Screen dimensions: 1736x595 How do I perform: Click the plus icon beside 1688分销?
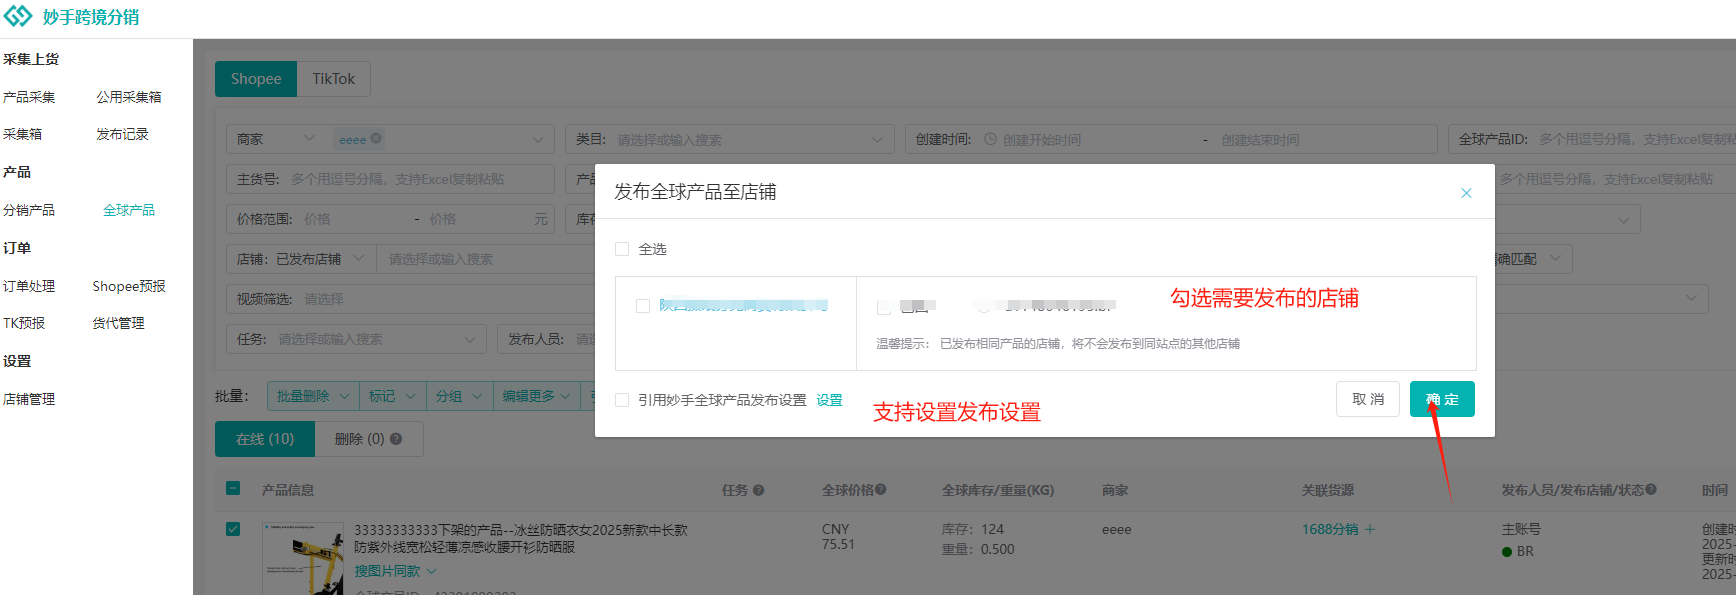click(x=1370, y=529)
